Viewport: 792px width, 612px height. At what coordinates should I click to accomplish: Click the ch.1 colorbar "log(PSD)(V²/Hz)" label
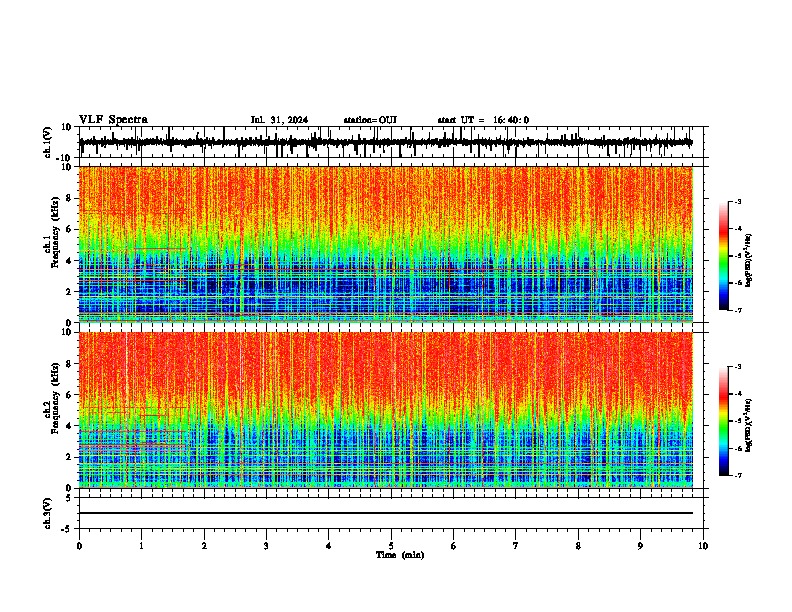748,261
